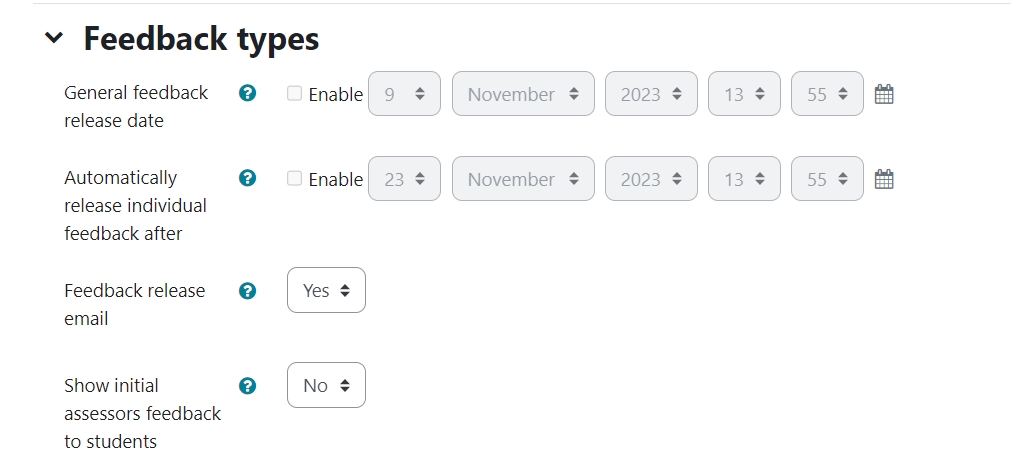Enable General feedback release date checkbox
1011x475 pixels.
(x=295, y=93)
